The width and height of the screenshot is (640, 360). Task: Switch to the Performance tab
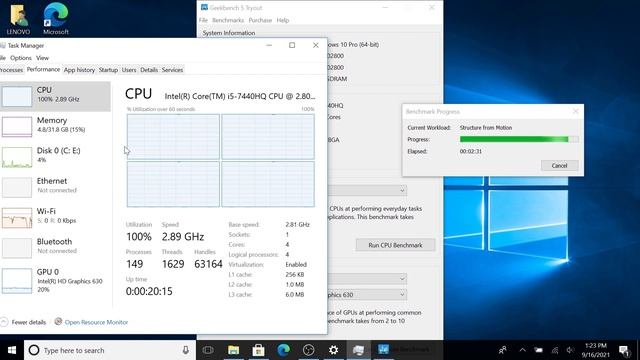pyautogui.click(x=43, y=69)
